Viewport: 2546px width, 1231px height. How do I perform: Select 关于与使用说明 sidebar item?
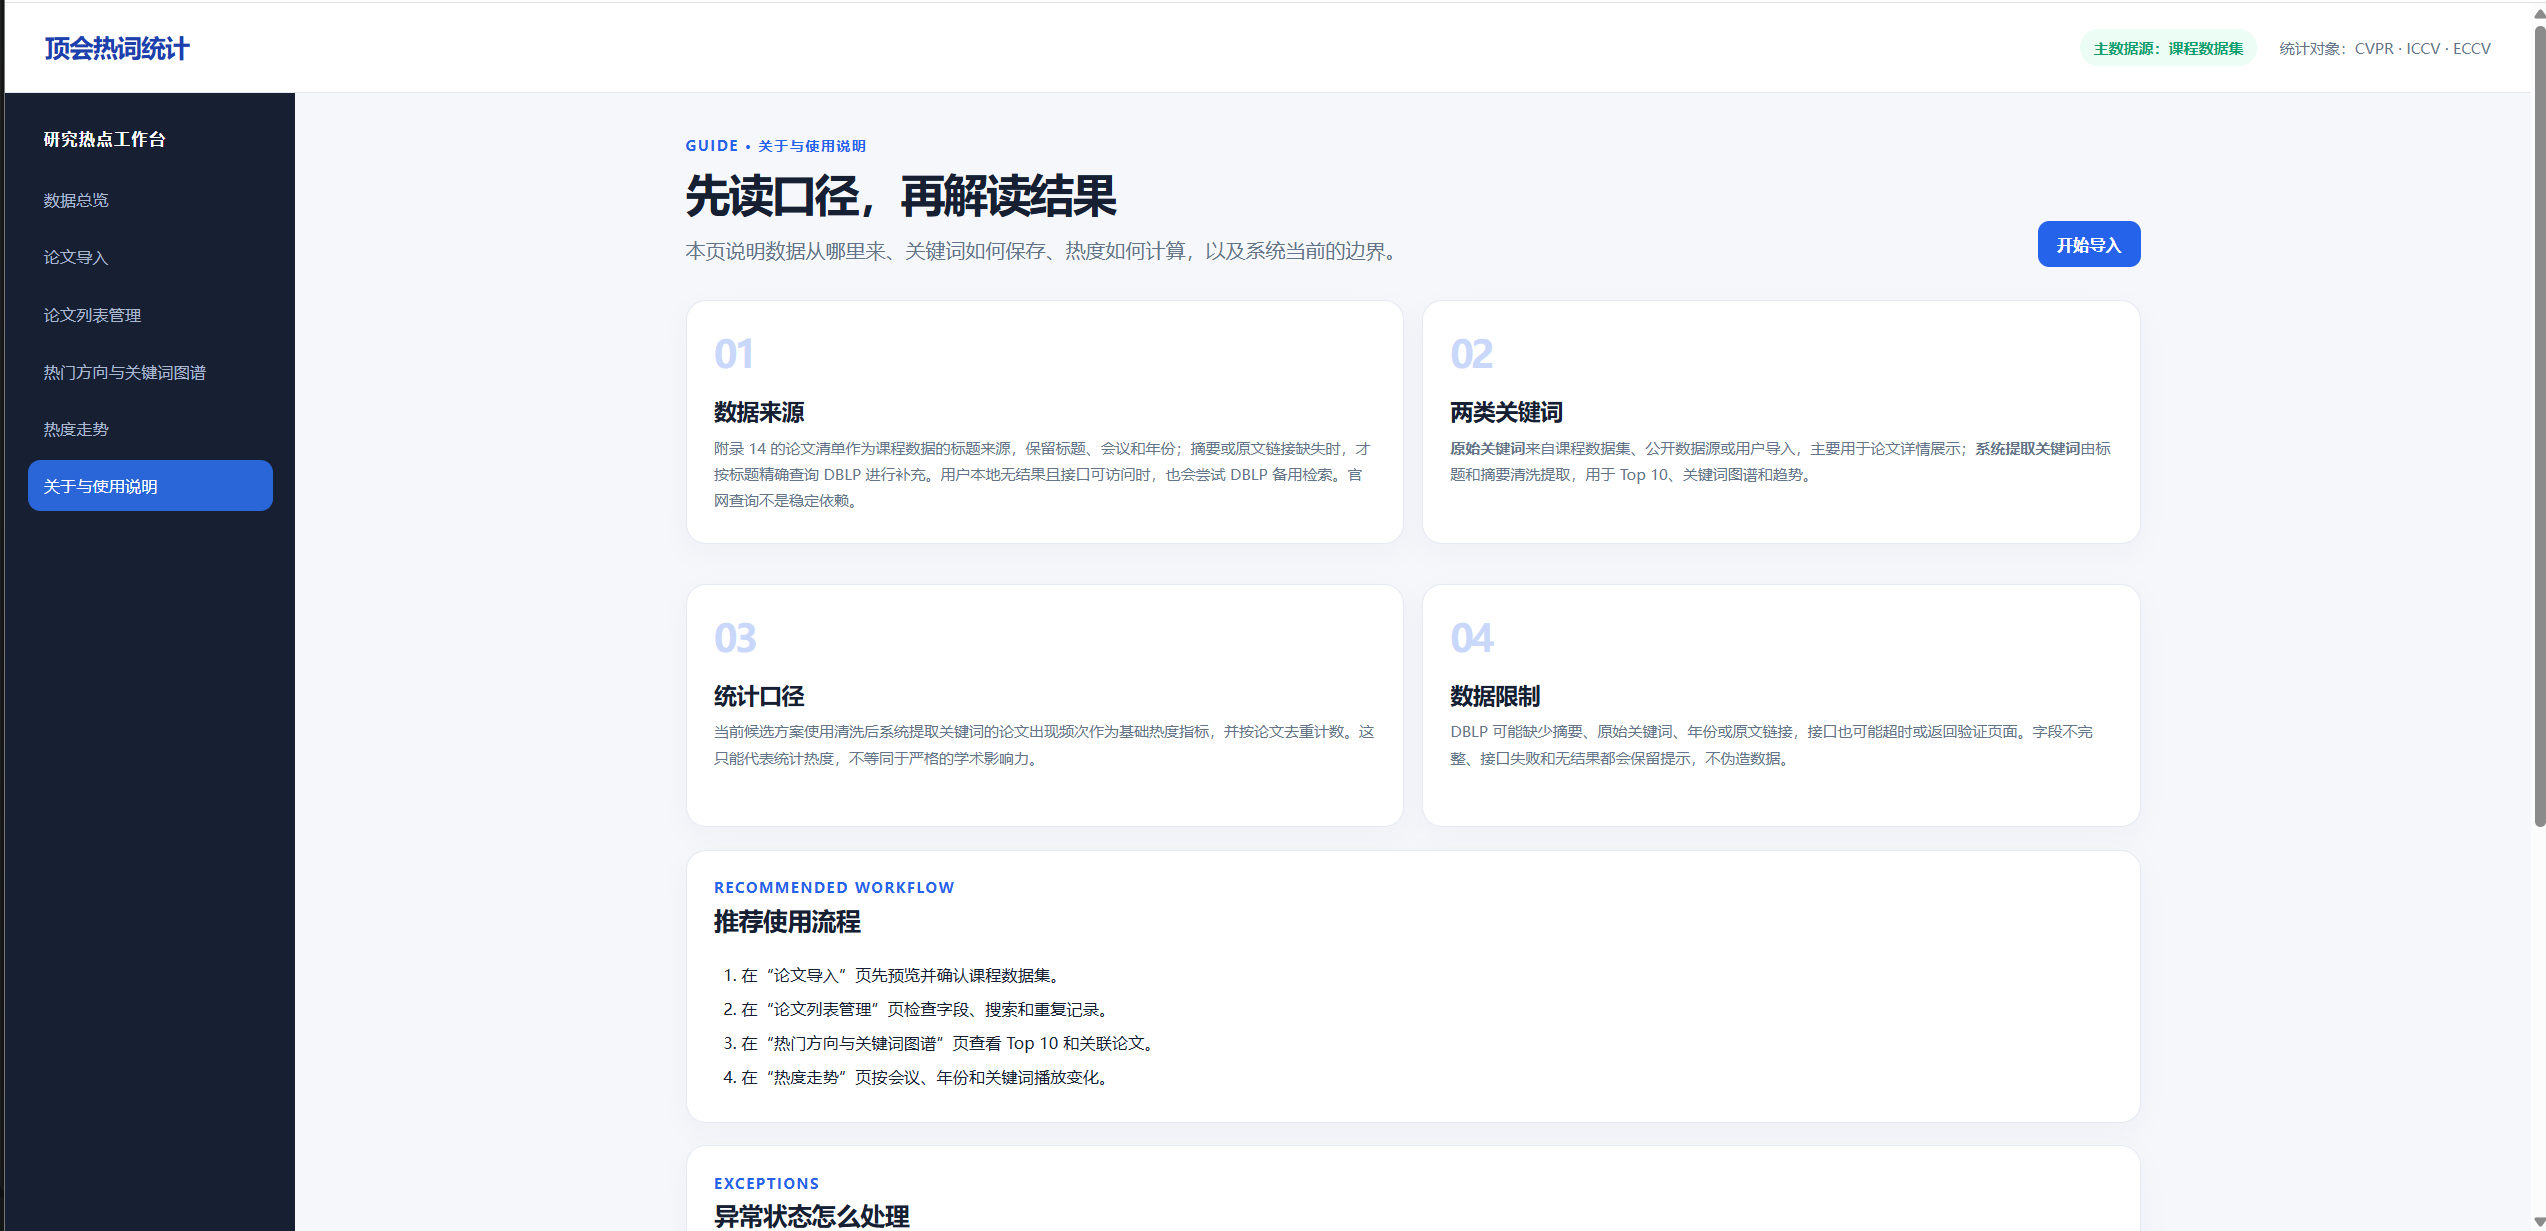[x=150, y=486]
